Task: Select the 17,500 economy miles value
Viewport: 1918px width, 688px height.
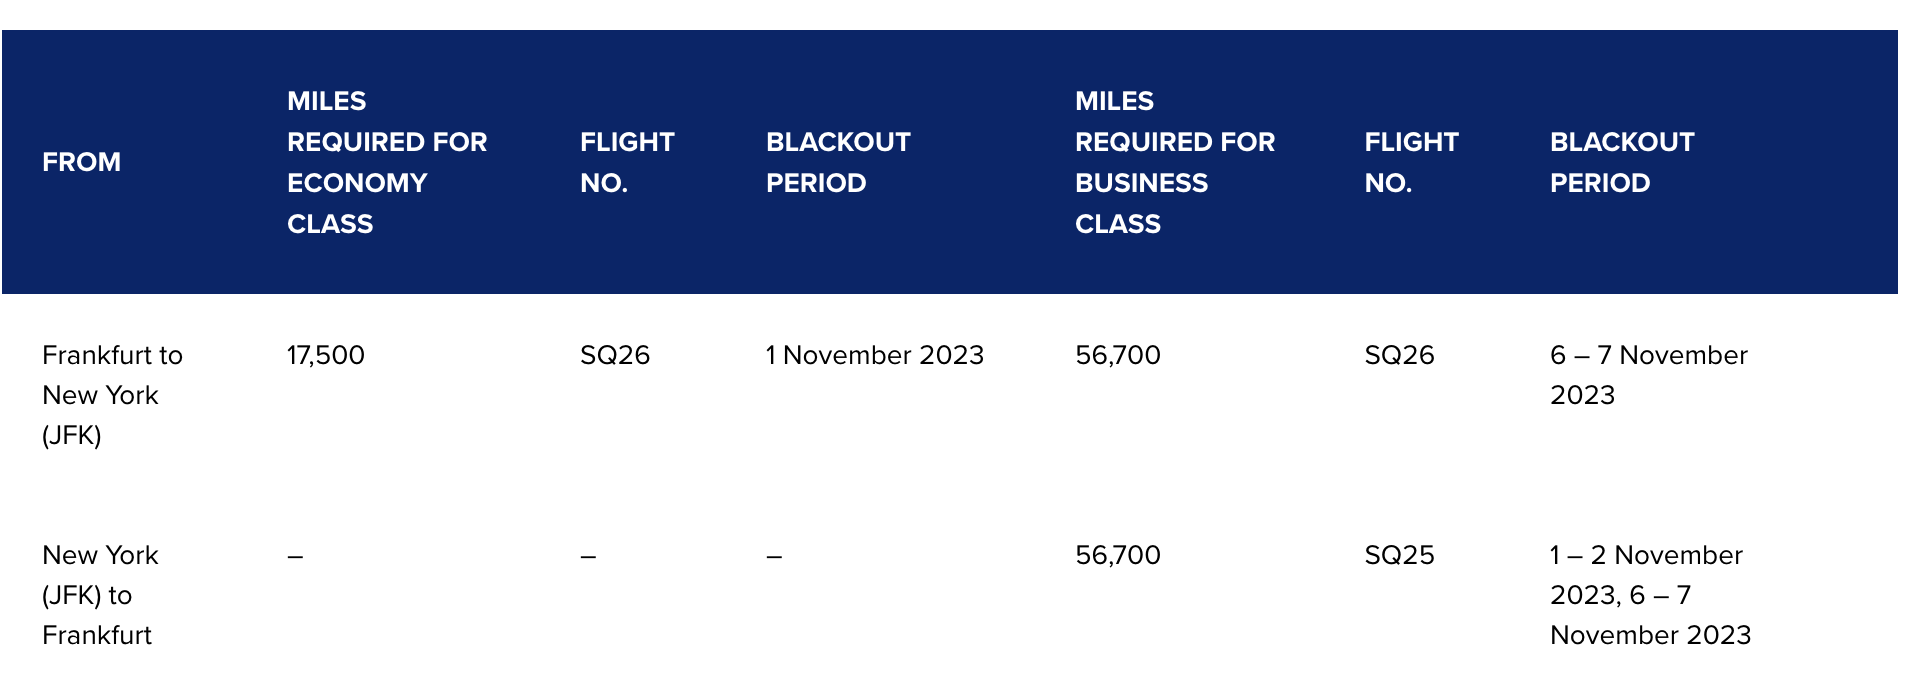Action: (x=325, y=355)
